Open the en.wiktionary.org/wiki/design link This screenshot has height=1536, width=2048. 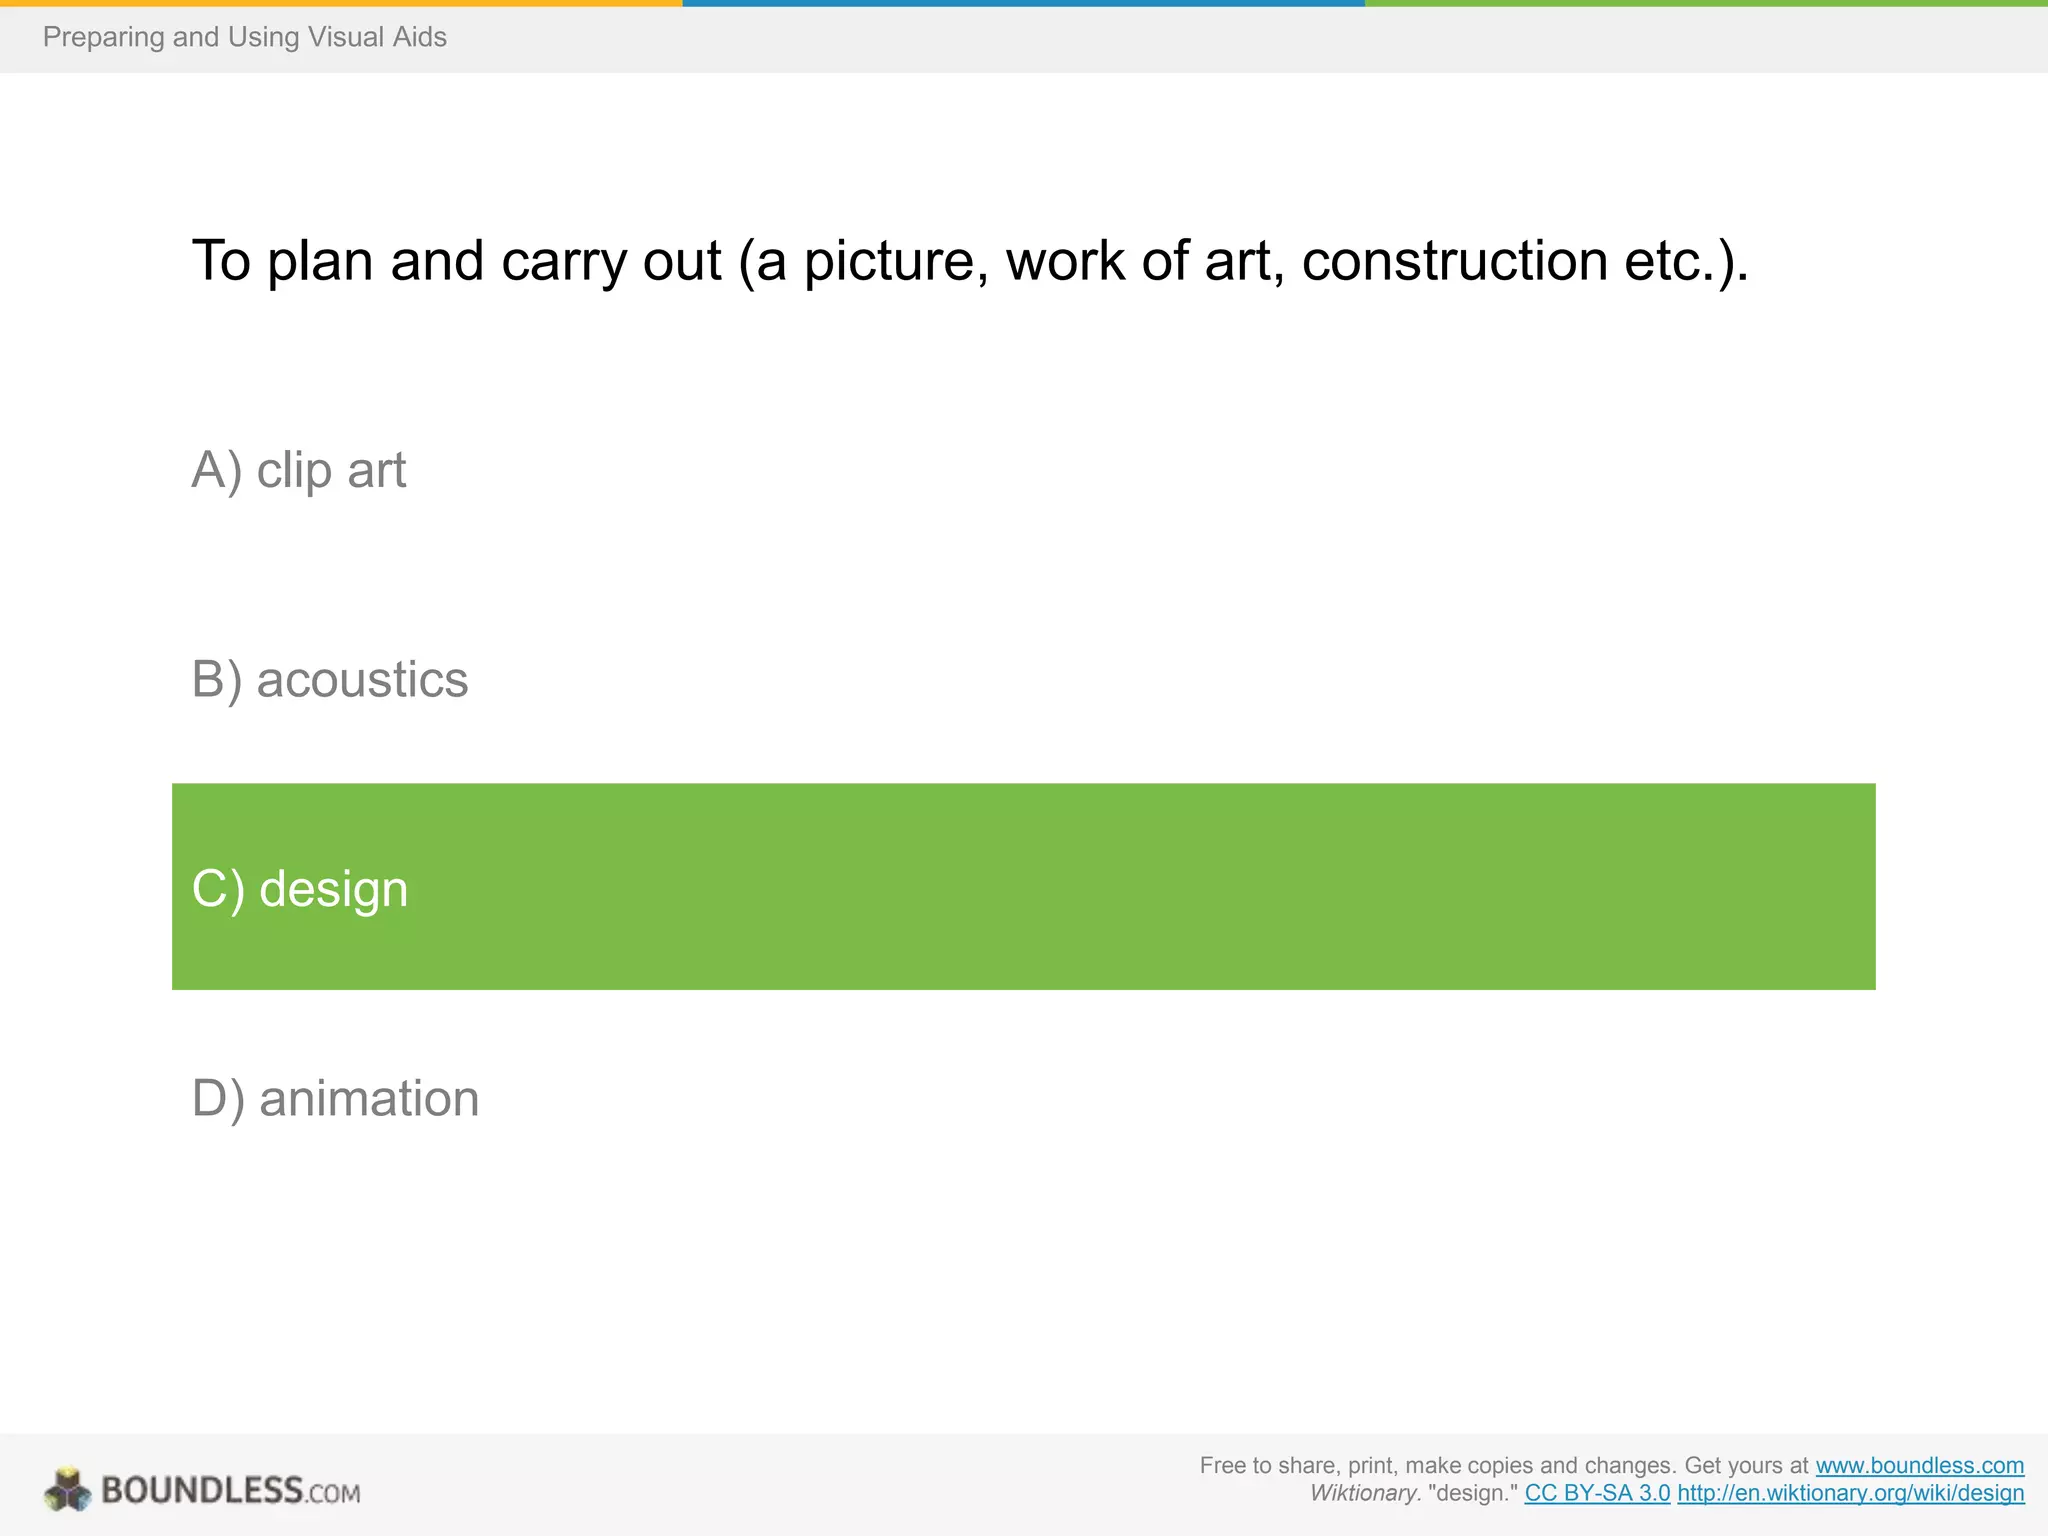click(1851, 1493)
